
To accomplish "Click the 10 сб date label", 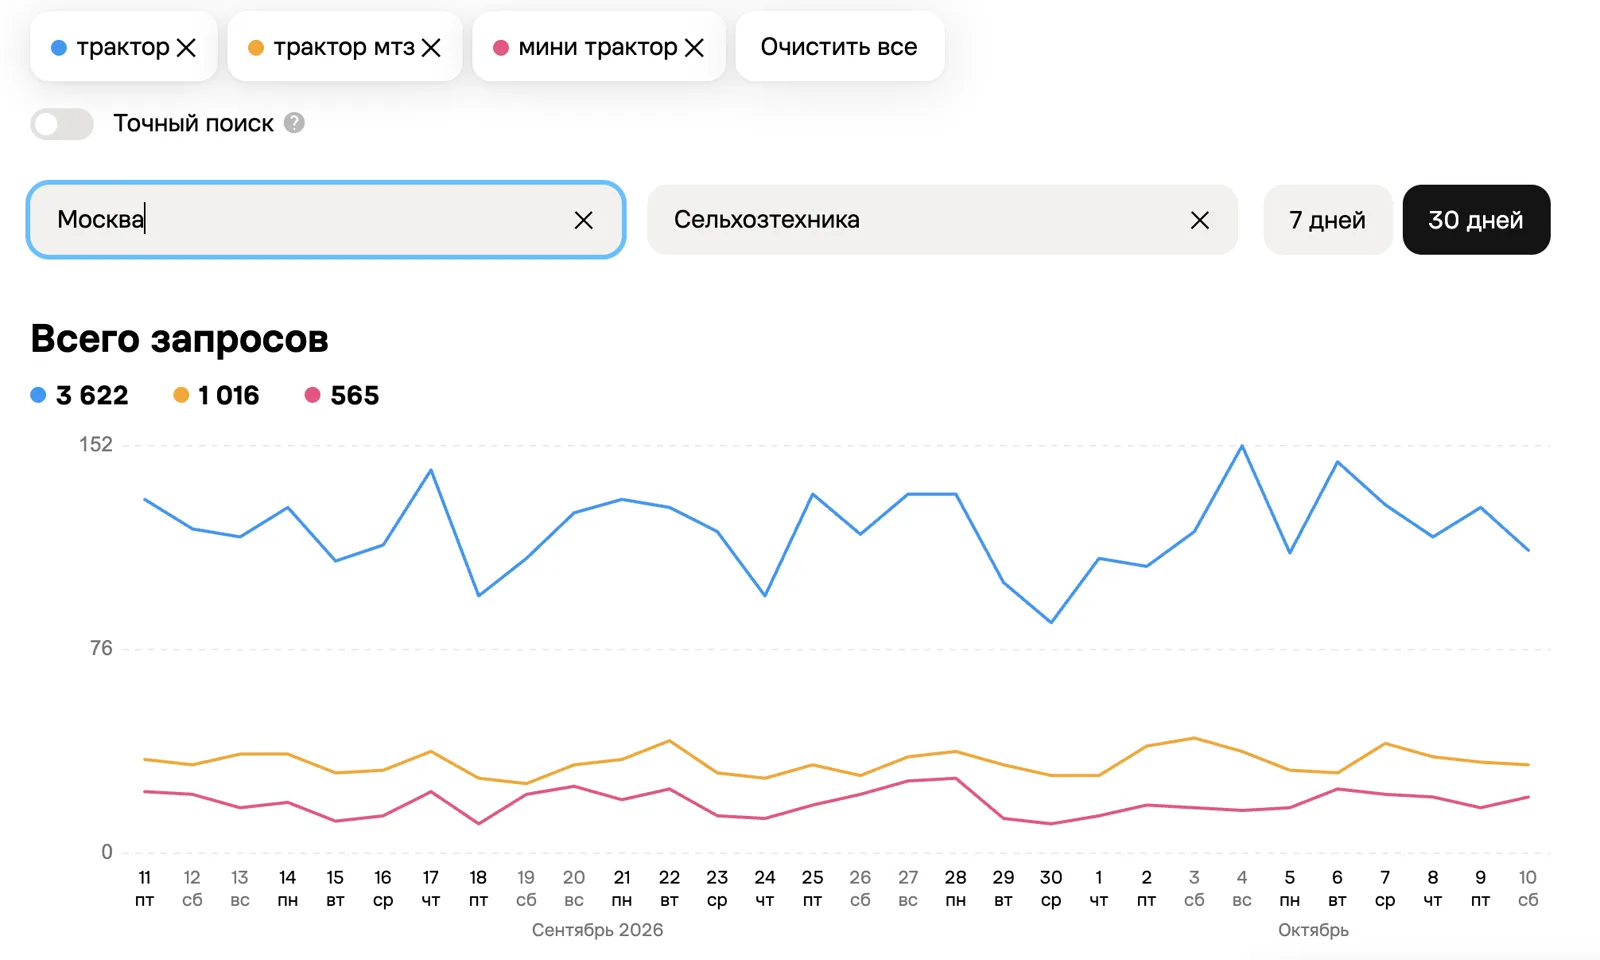I will (1528, 888).
